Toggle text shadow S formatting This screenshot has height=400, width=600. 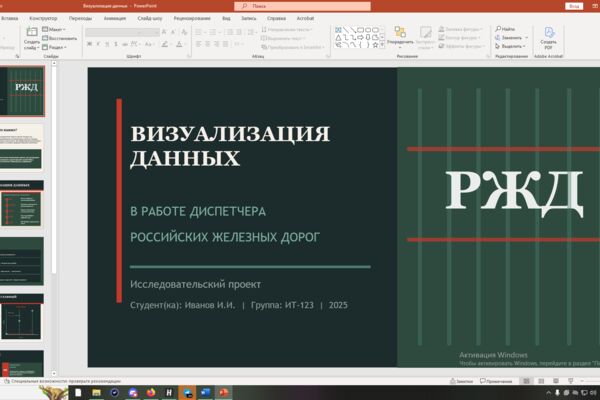[116, 44]
